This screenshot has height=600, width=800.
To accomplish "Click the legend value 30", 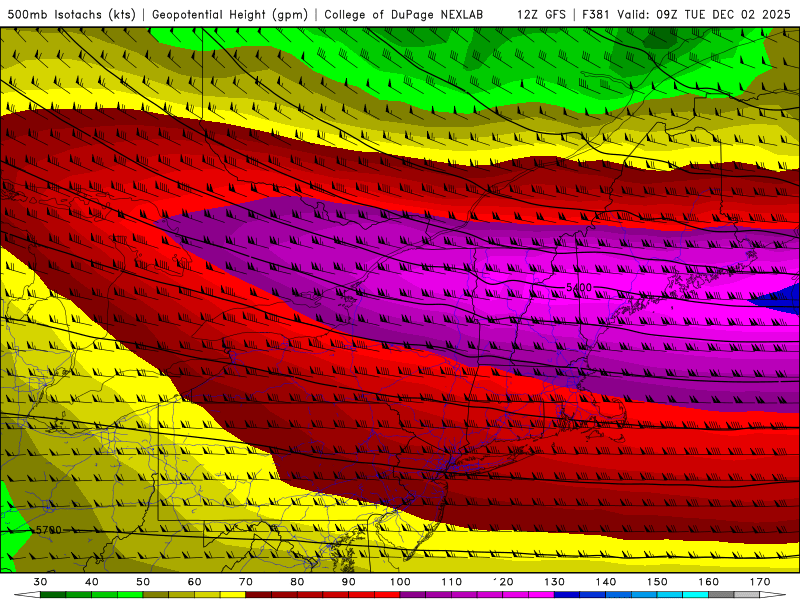I will 40,582.
